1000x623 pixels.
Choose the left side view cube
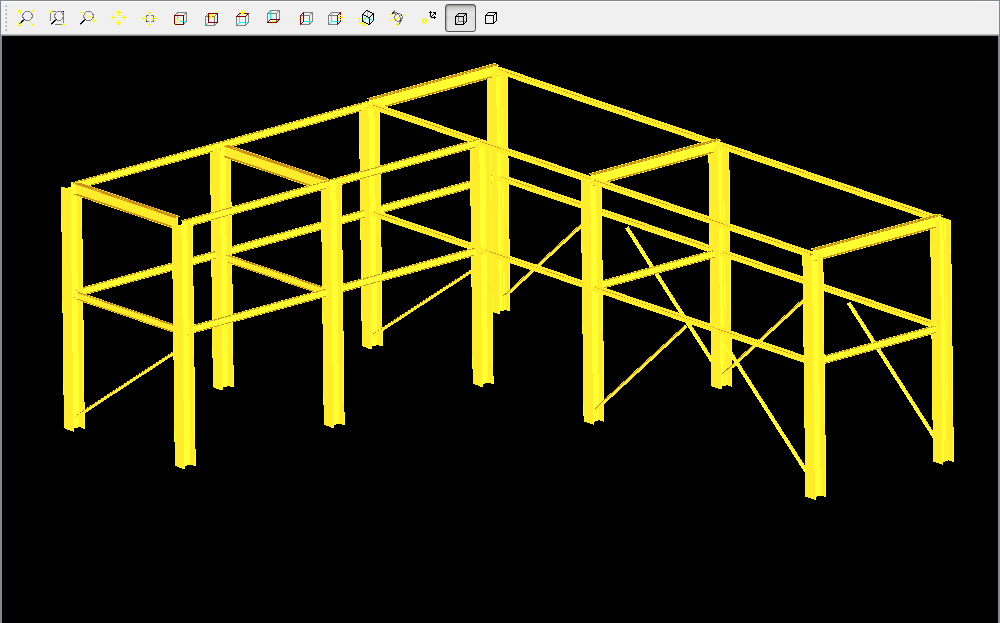click(305, 18)
